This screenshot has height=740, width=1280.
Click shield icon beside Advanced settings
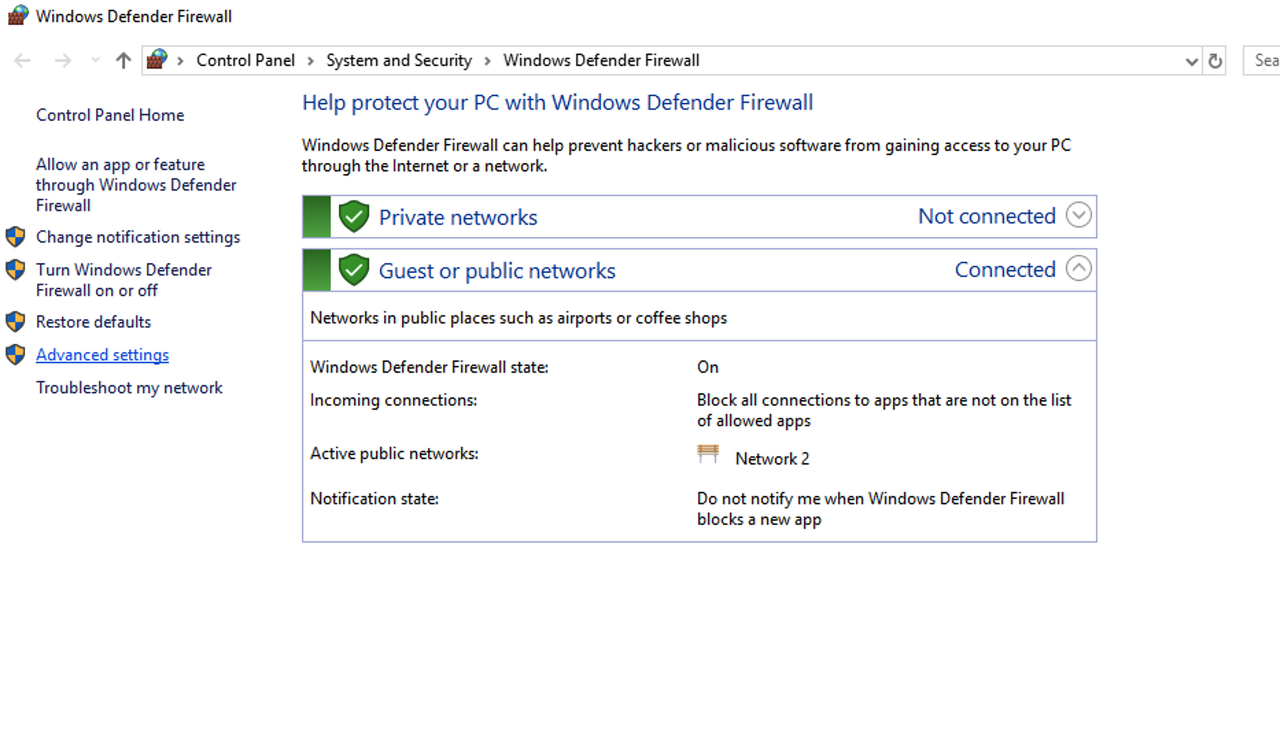(x=15, y=355)
